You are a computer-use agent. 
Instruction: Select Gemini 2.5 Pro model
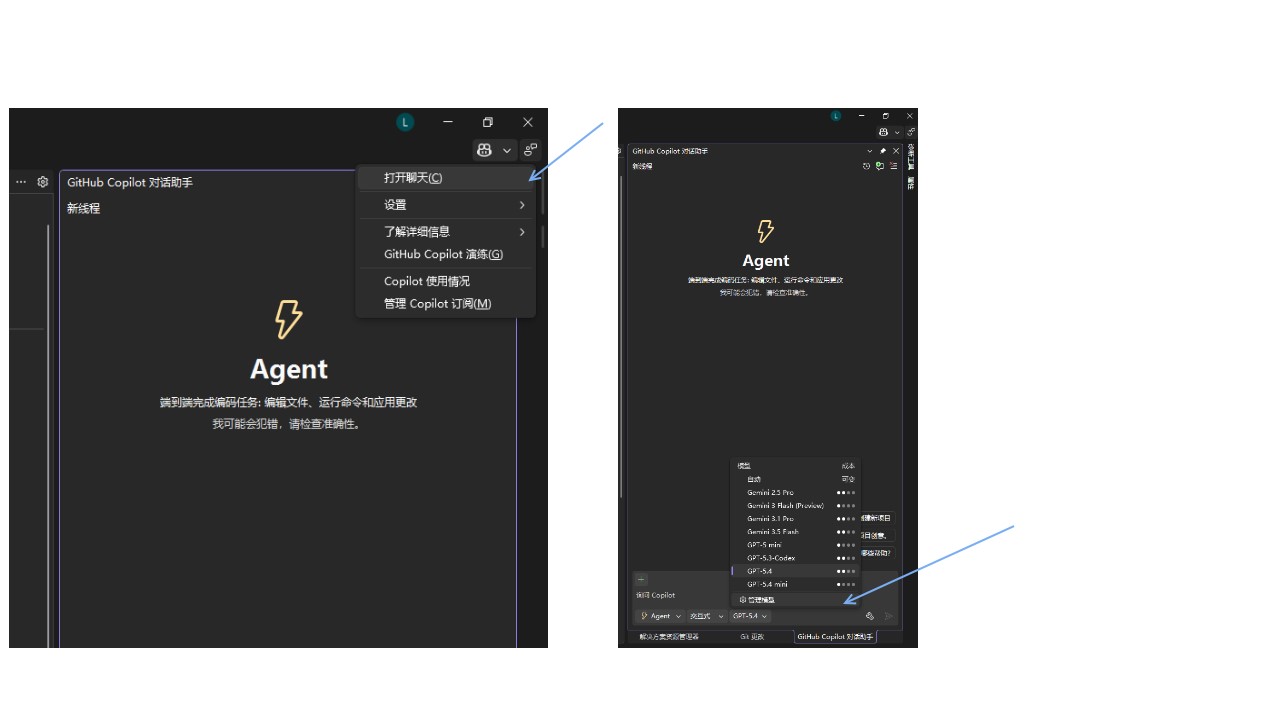(x=796, y=492)
